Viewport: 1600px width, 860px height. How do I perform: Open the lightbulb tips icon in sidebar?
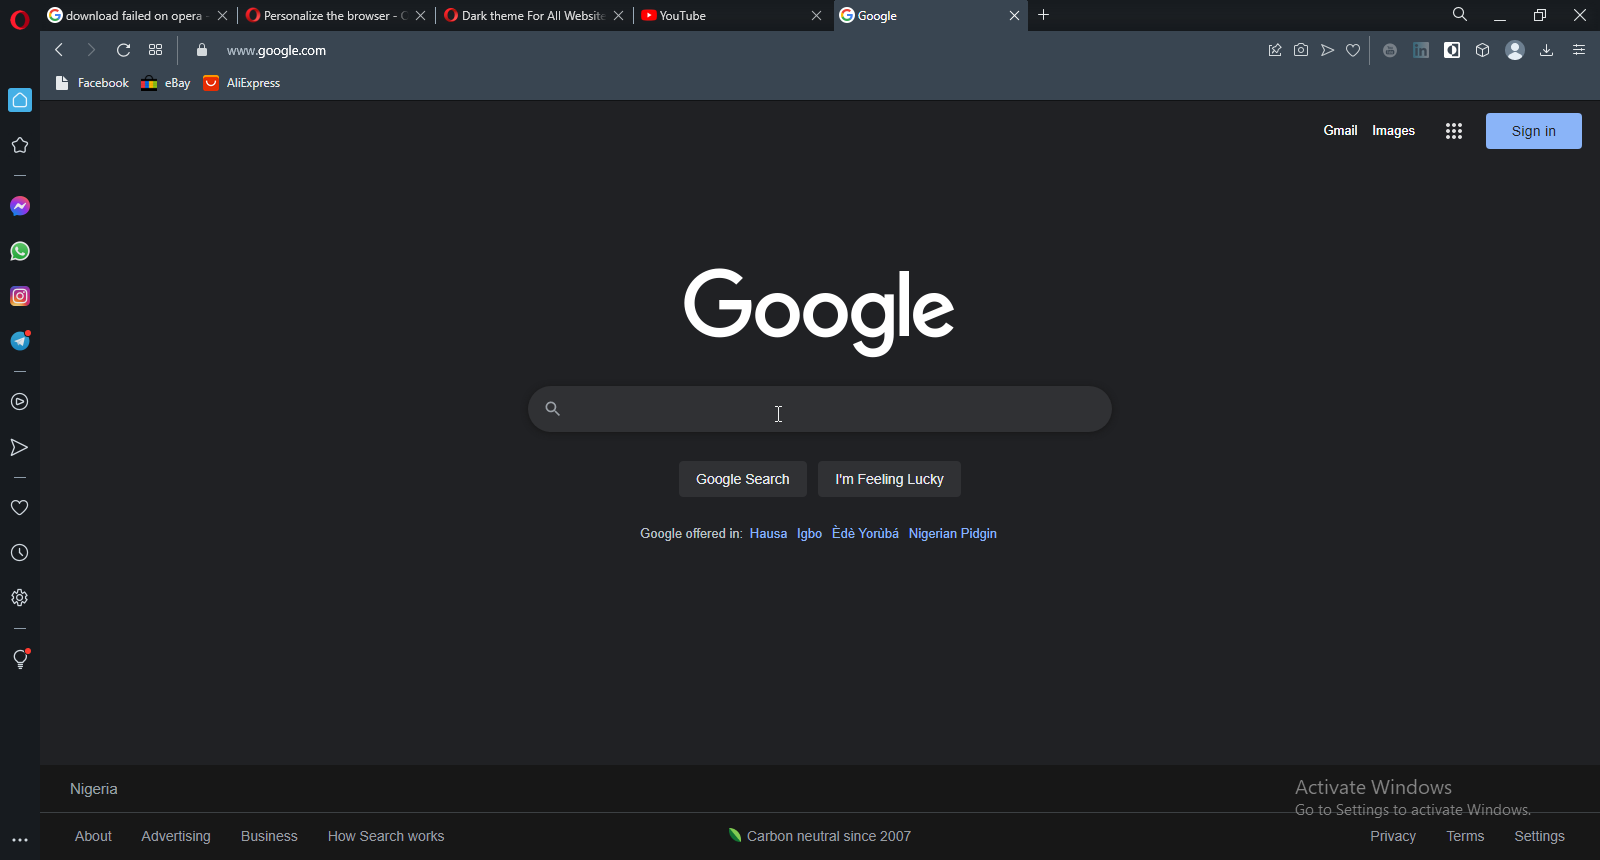pos(20,659)
